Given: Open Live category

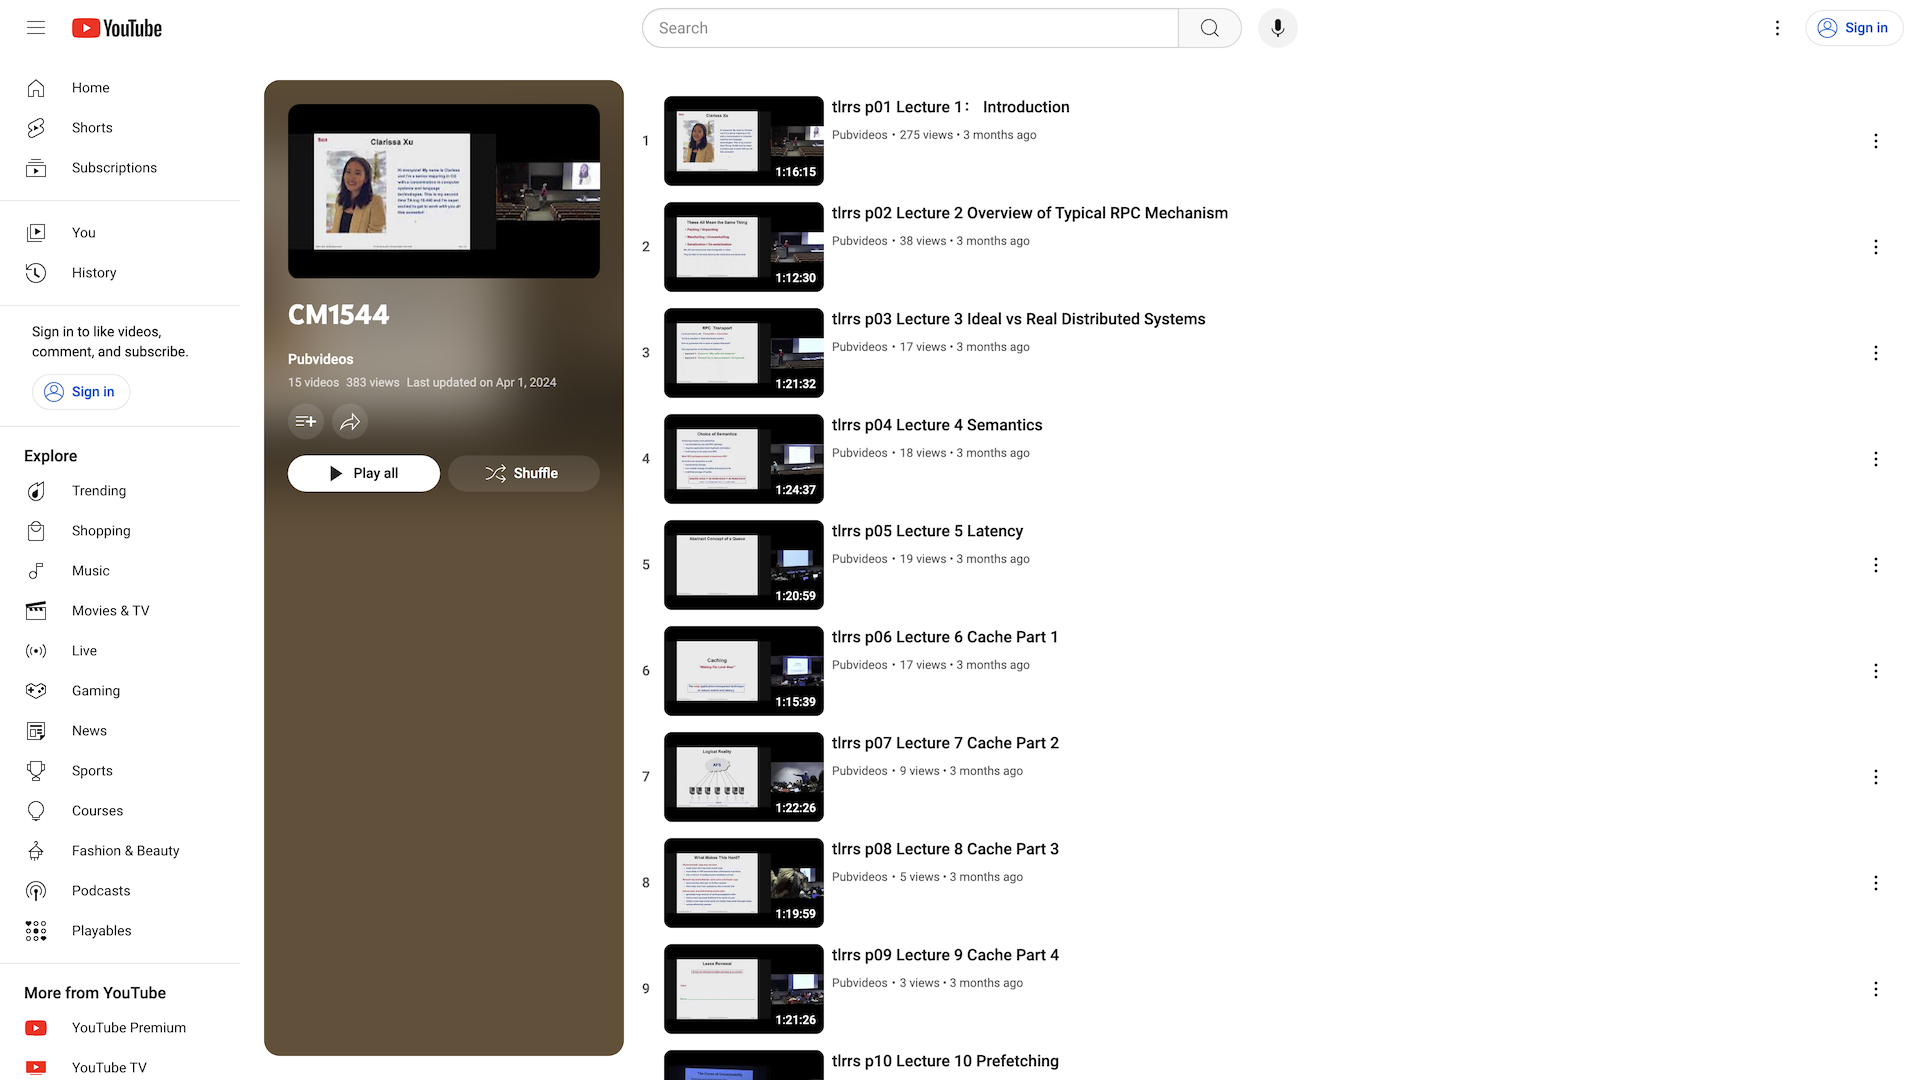Looking at the screenshot, I should (120, 651).
